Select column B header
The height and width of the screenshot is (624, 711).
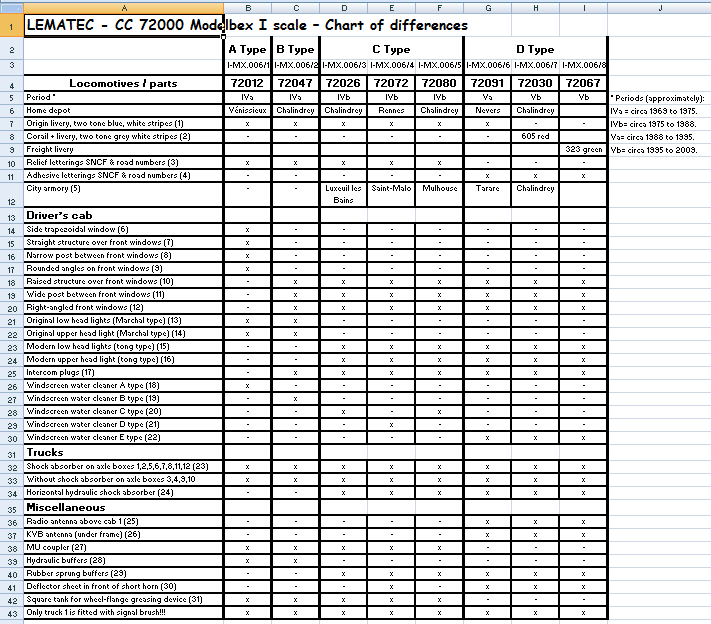pyautogui.click(x=248, y=8)
